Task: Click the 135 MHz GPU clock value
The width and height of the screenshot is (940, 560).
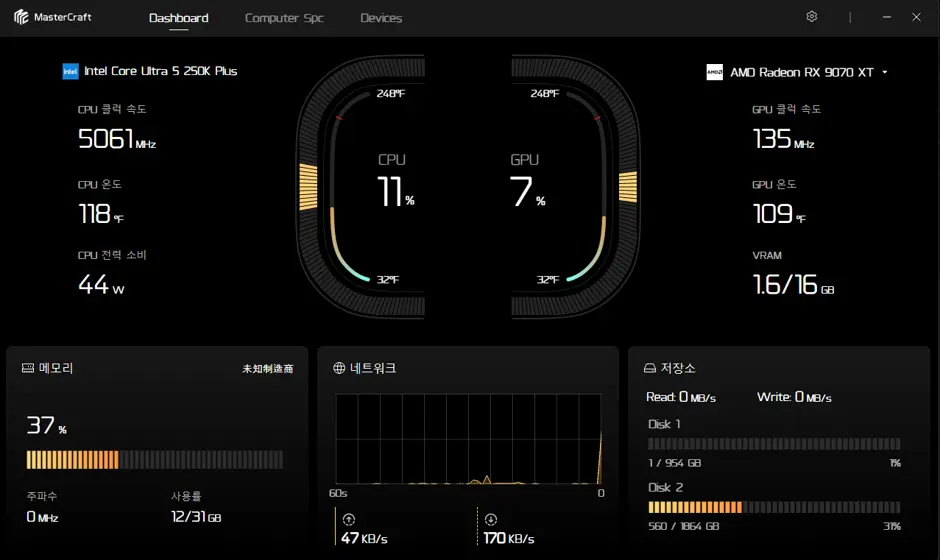Action: [x=784, y=139]
